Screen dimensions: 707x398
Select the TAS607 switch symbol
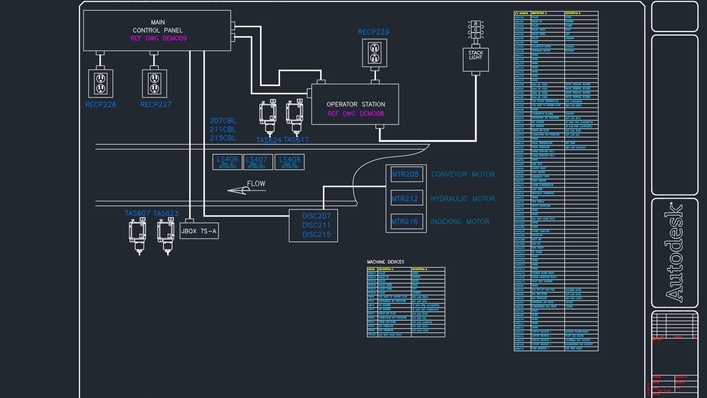138,236
